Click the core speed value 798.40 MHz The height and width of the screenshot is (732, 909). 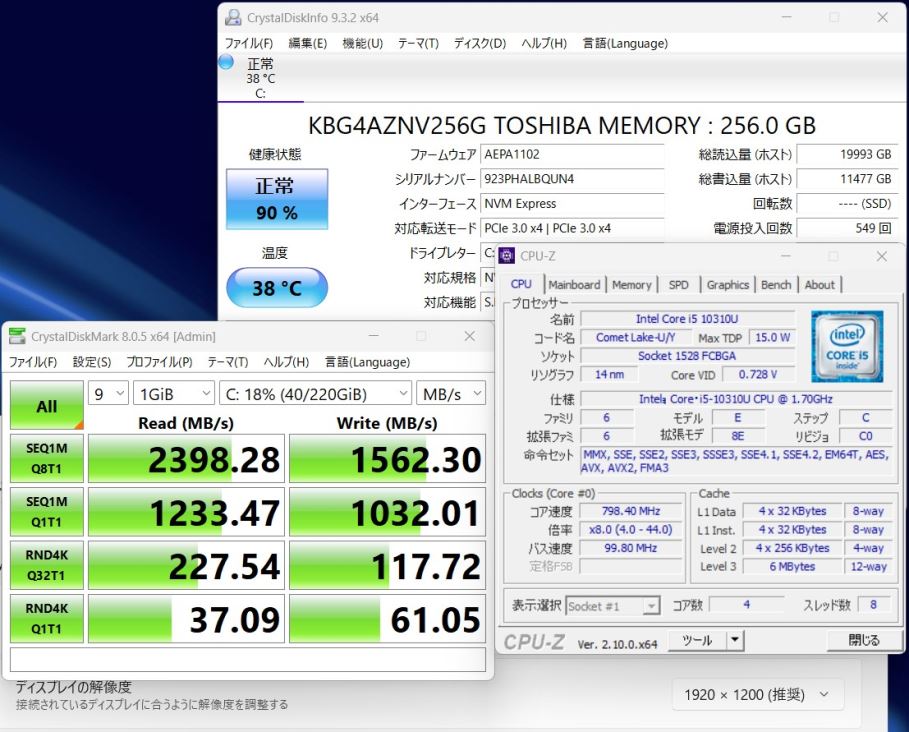(631, 511)
